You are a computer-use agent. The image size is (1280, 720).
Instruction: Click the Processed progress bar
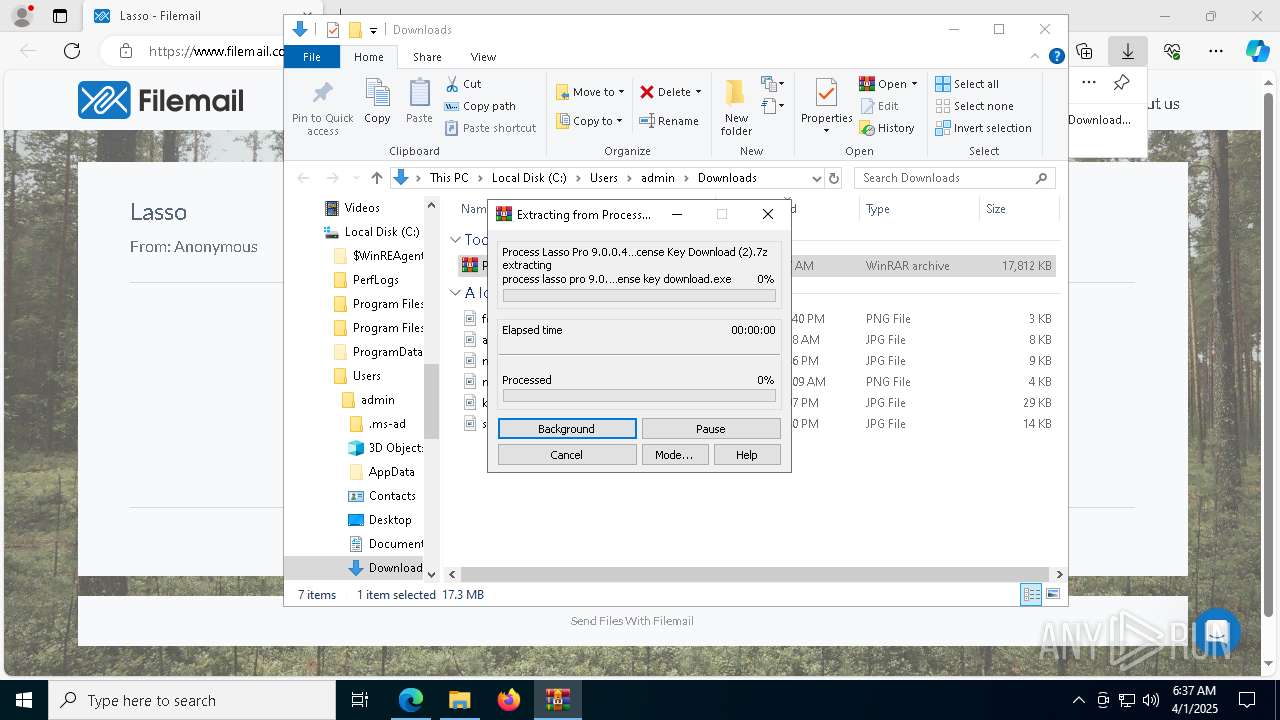pyautogui.click(x=639, y=396)
